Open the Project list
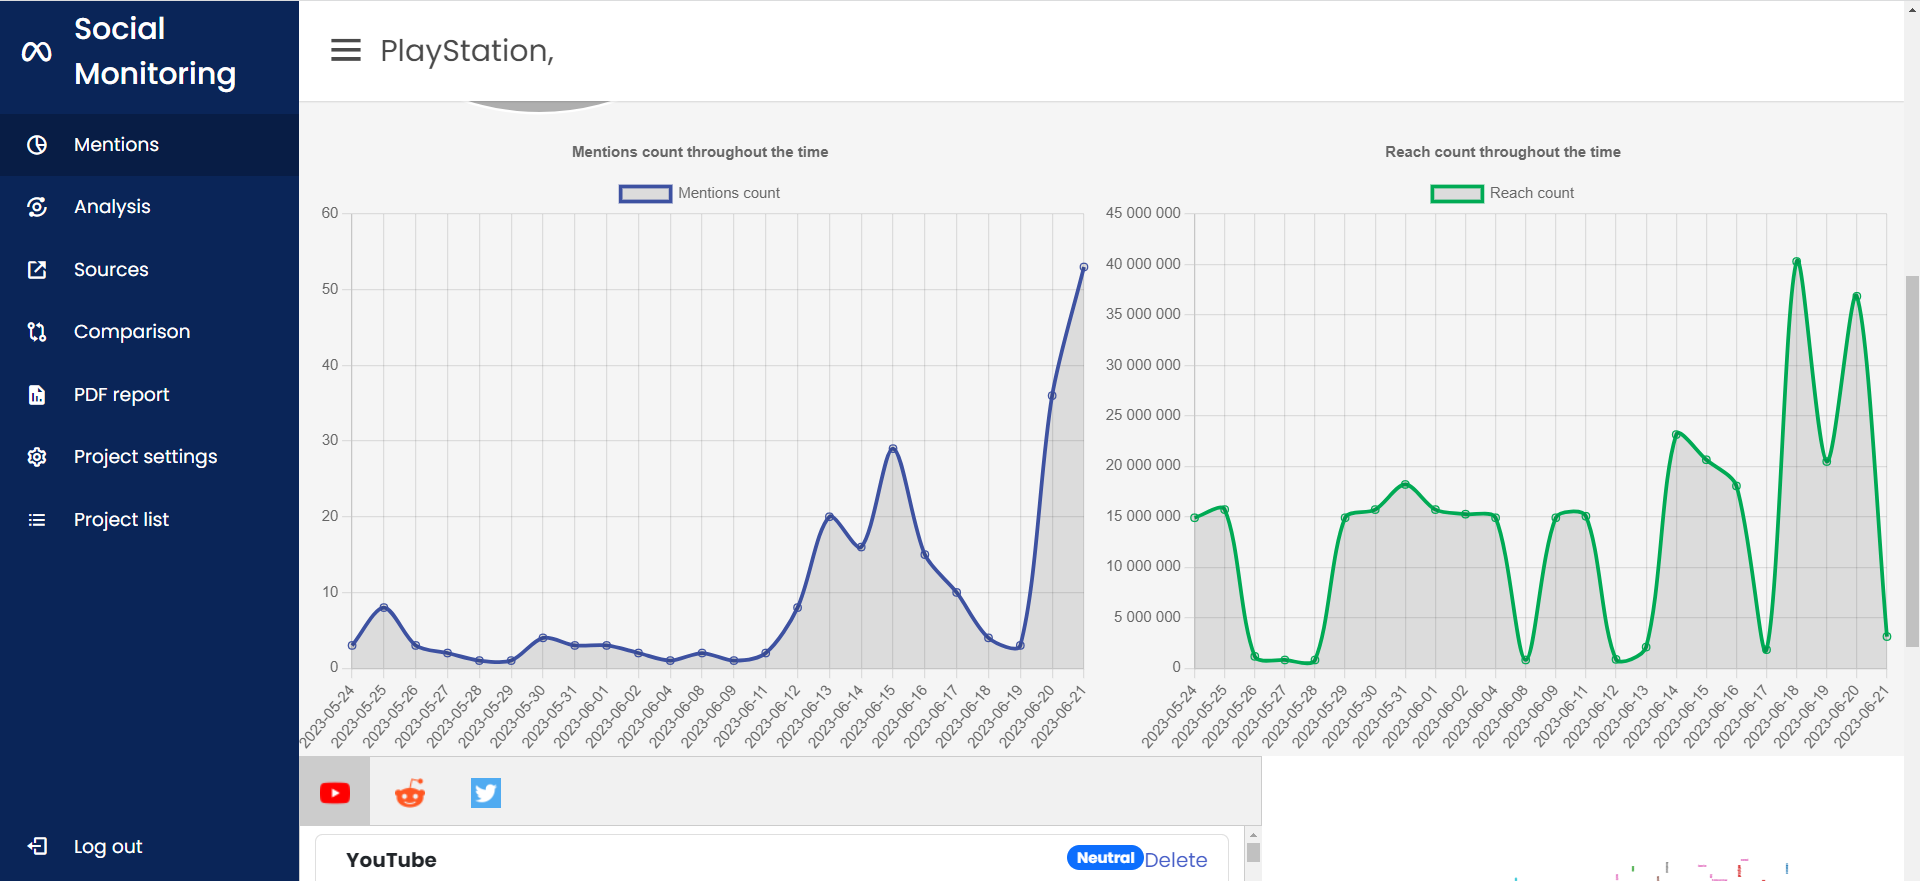 (x=149, y=519)
